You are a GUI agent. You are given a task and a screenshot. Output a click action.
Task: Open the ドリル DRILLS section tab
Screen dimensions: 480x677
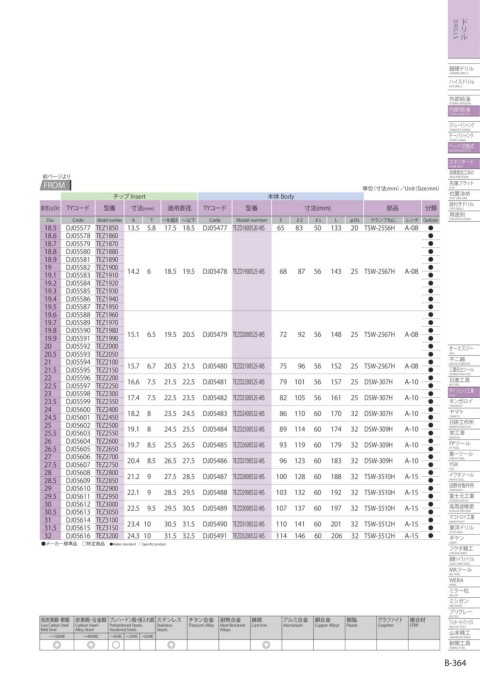click(464, 29)
